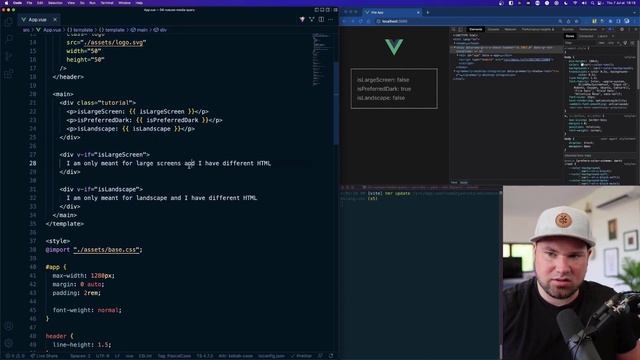Screen dimensions: 640x360
Task: Click the compare changes icon in editor toolbar
Action: pyautogui.click(x=312, y=19)
